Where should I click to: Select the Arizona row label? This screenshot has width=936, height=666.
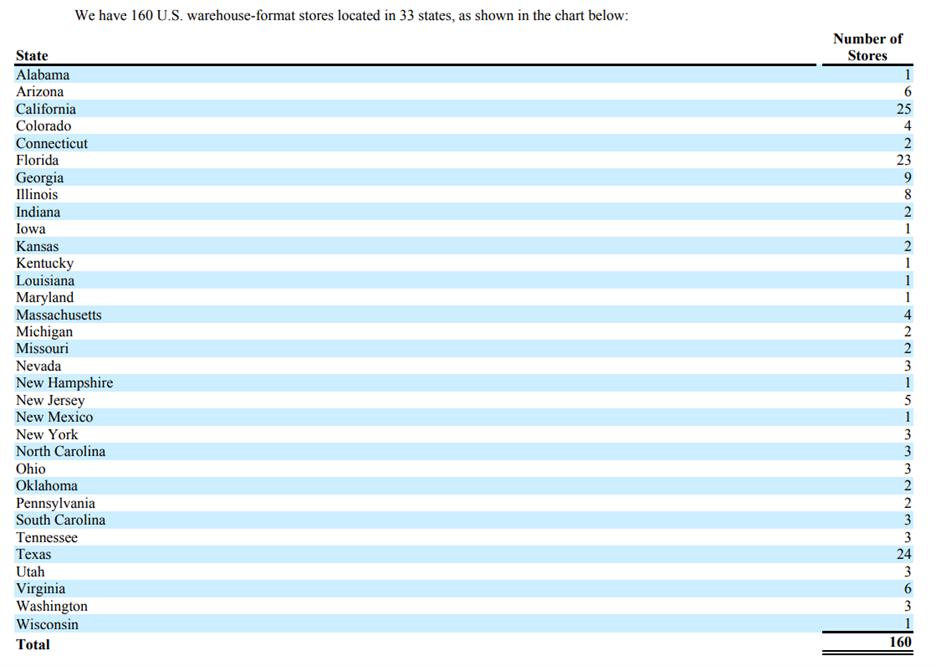click(39, 91)
